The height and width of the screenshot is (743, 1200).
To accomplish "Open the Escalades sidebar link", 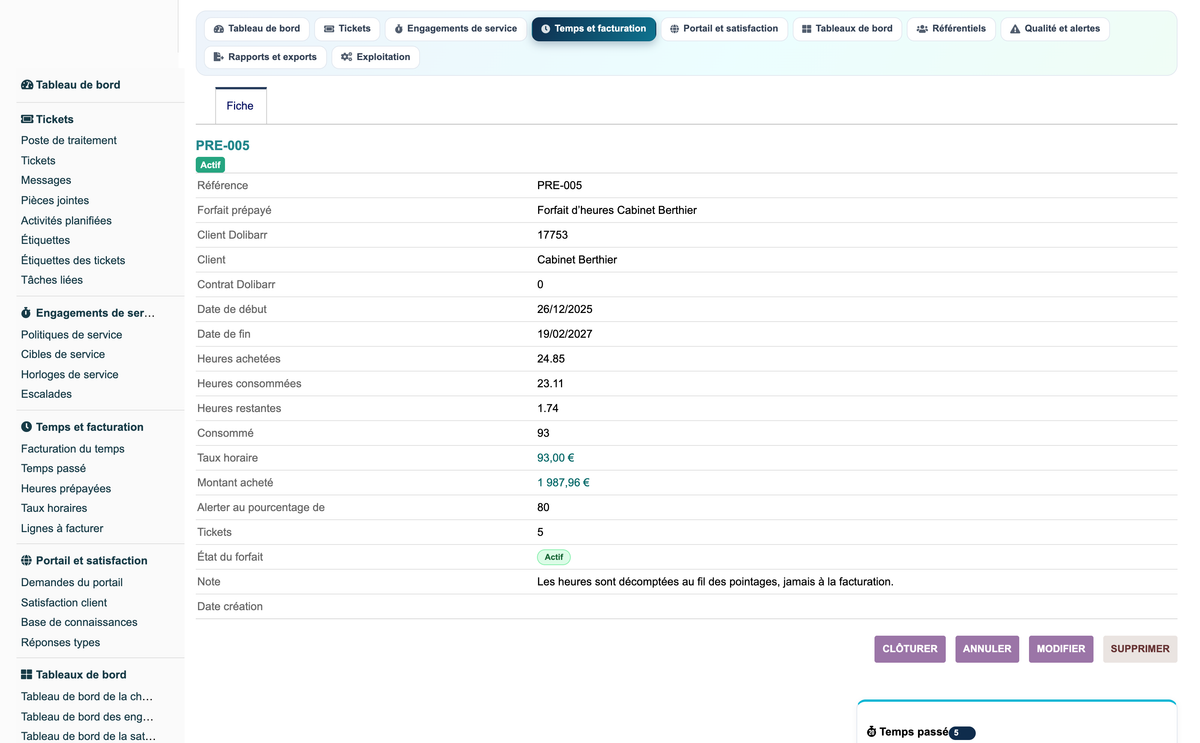I will pyautogui.click(x=46, y=395).
